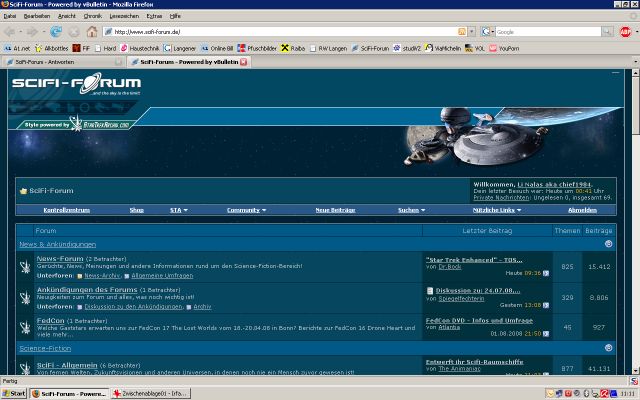Open the Chronik menu
This screenshot has width=640, height=400.
[92, 16]
